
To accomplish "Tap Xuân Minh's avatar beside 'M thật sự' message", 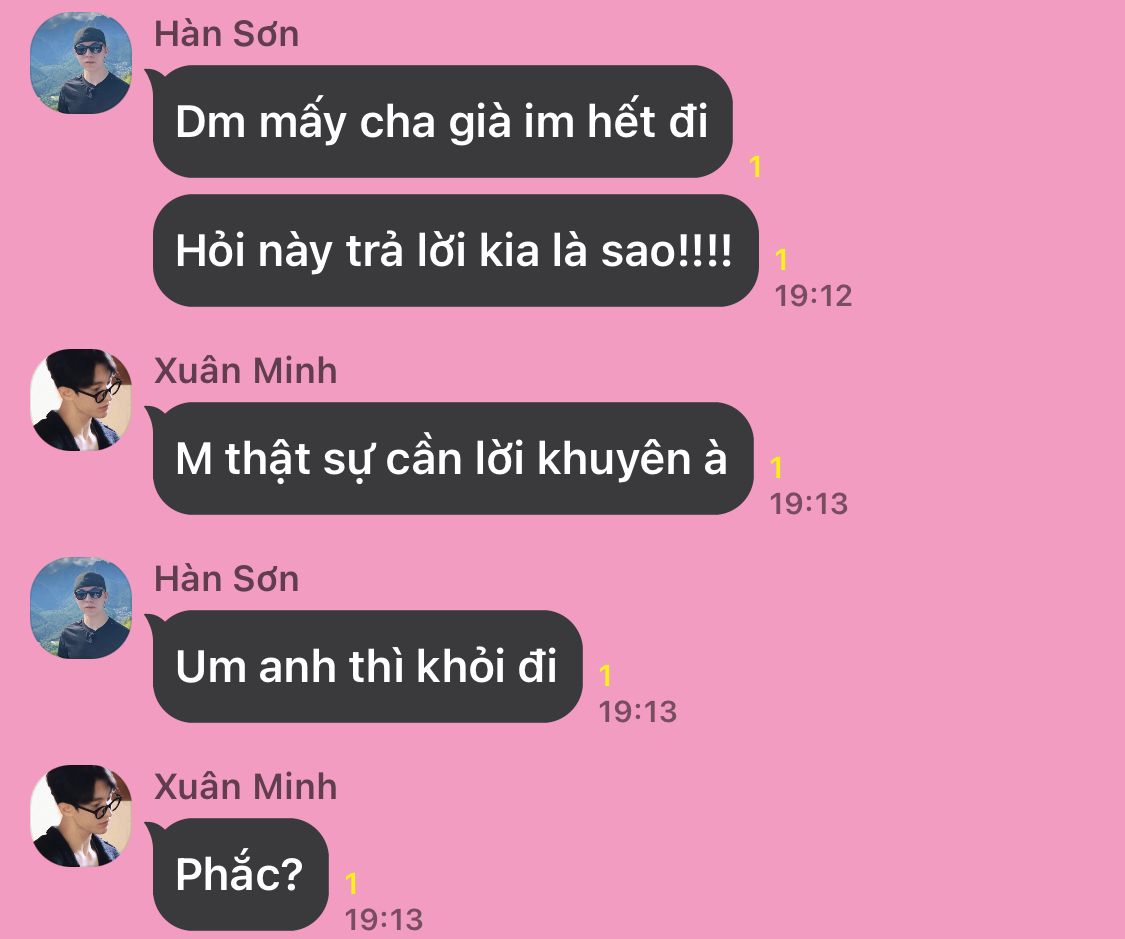I will 81,400.
